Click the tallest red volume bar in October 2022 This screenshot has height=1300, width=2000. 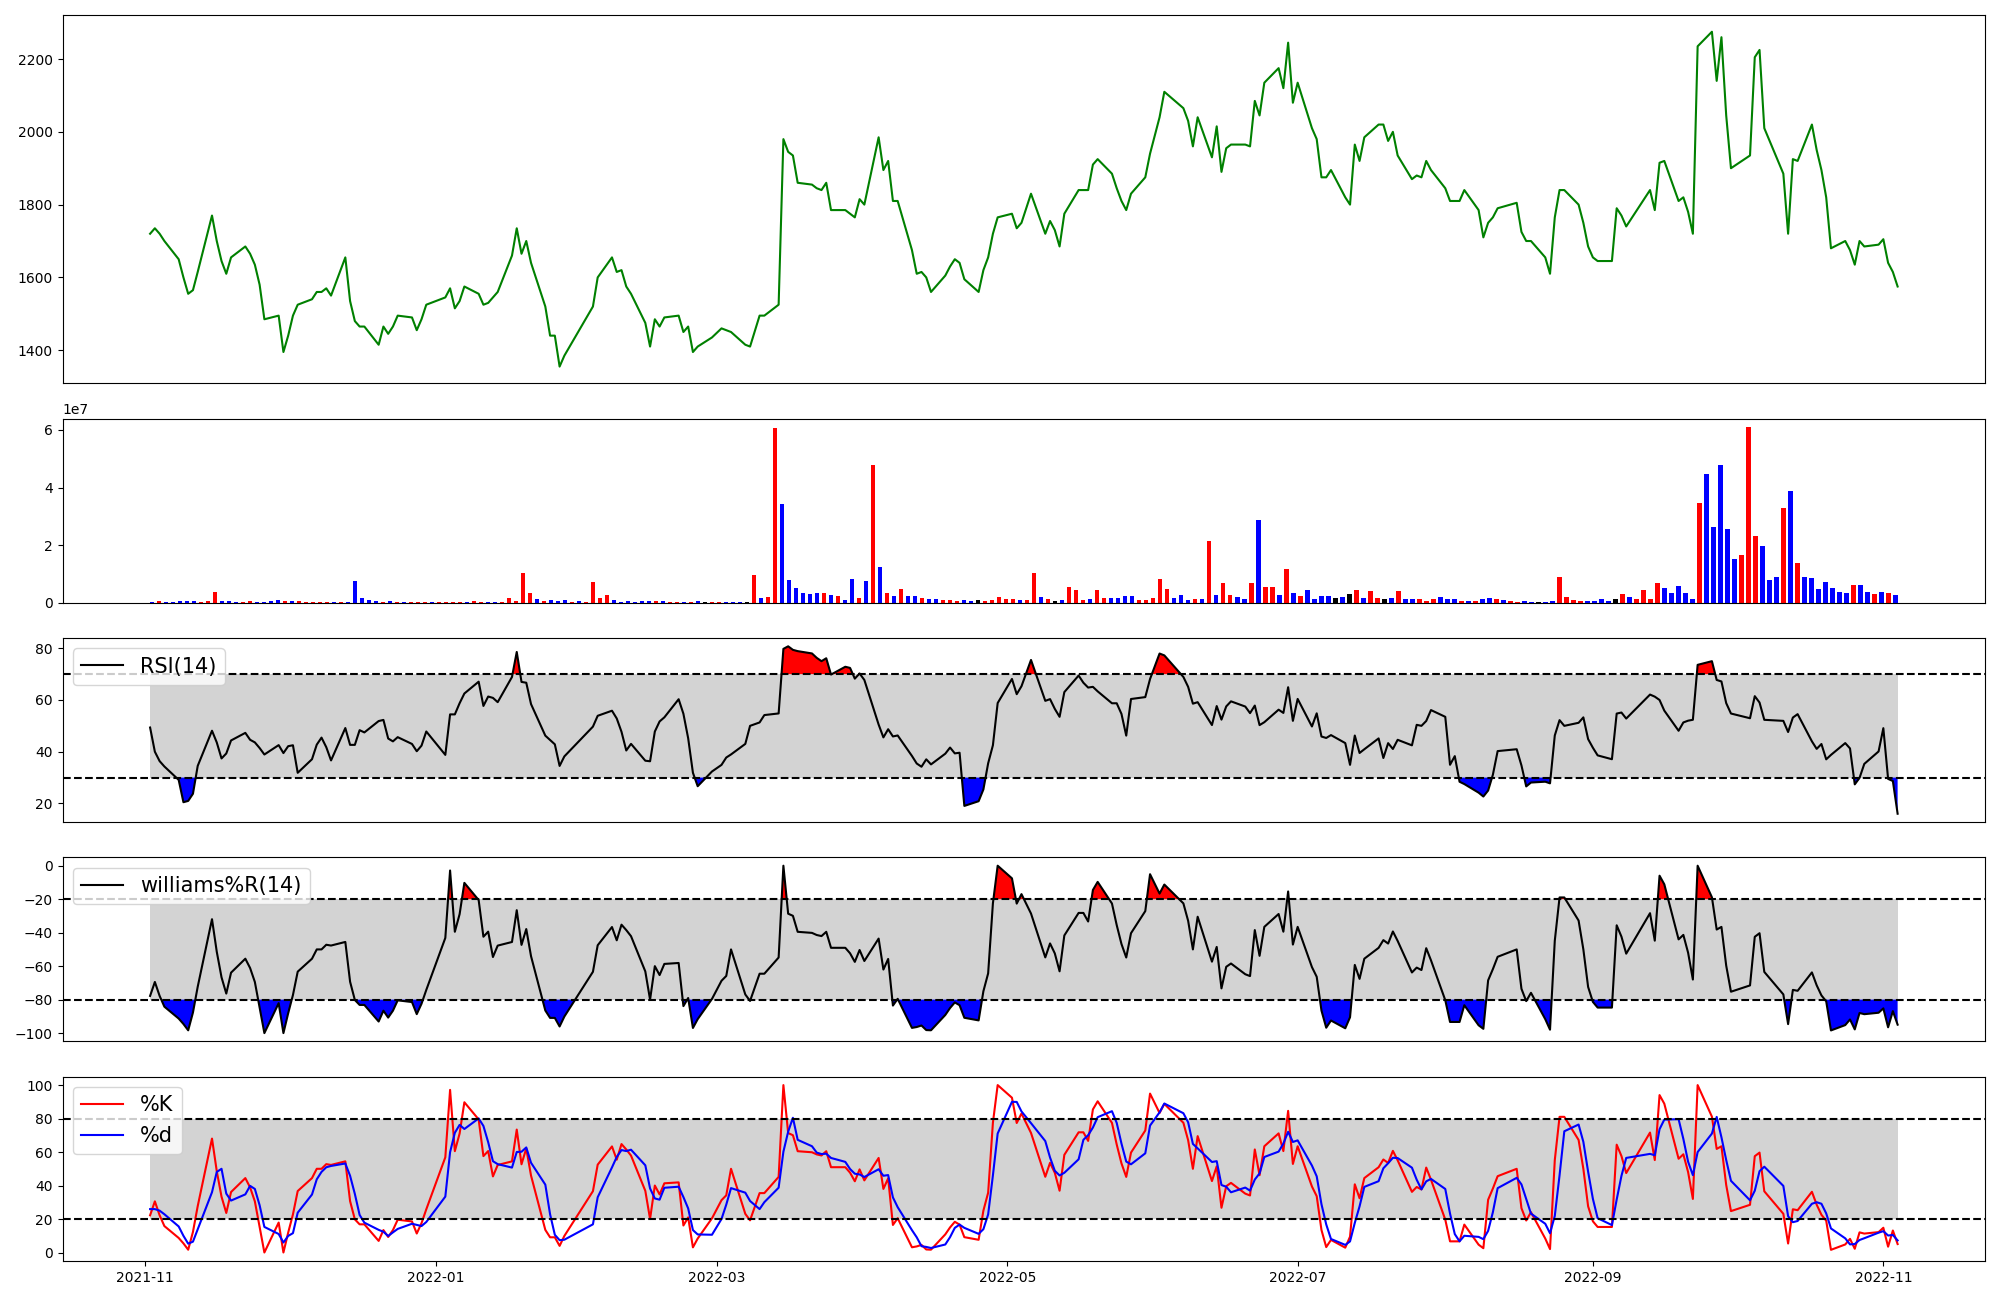click(x=1748, y=515)
